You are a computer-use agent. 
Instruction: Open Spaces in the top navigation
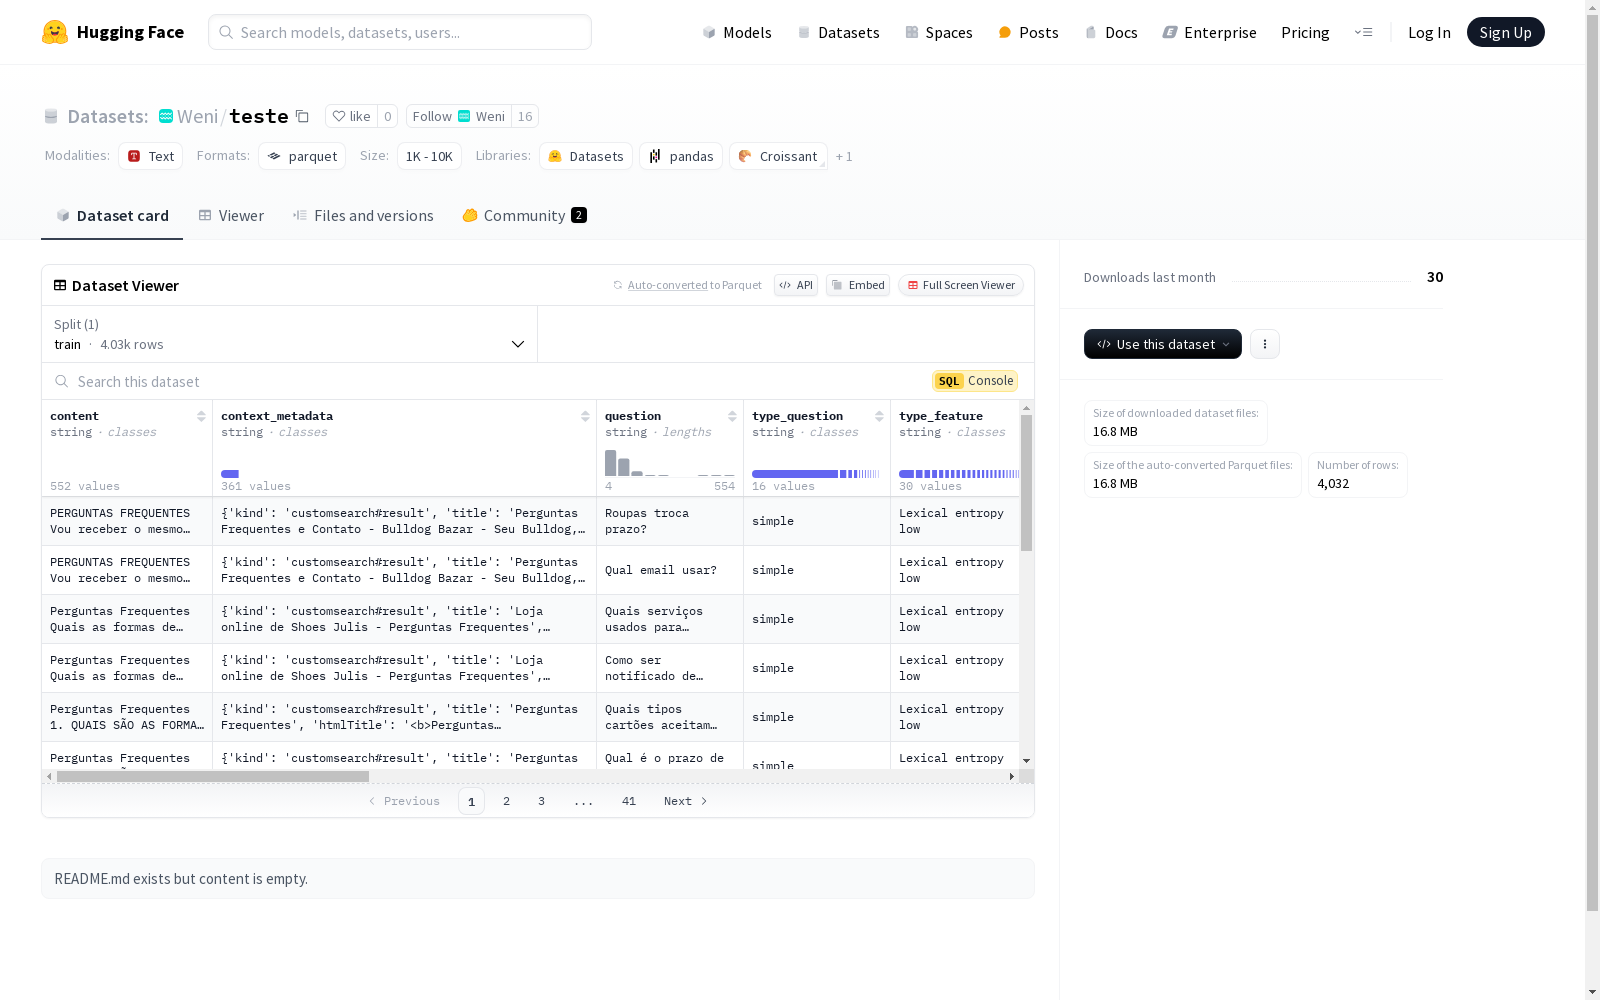coord(939,32)
